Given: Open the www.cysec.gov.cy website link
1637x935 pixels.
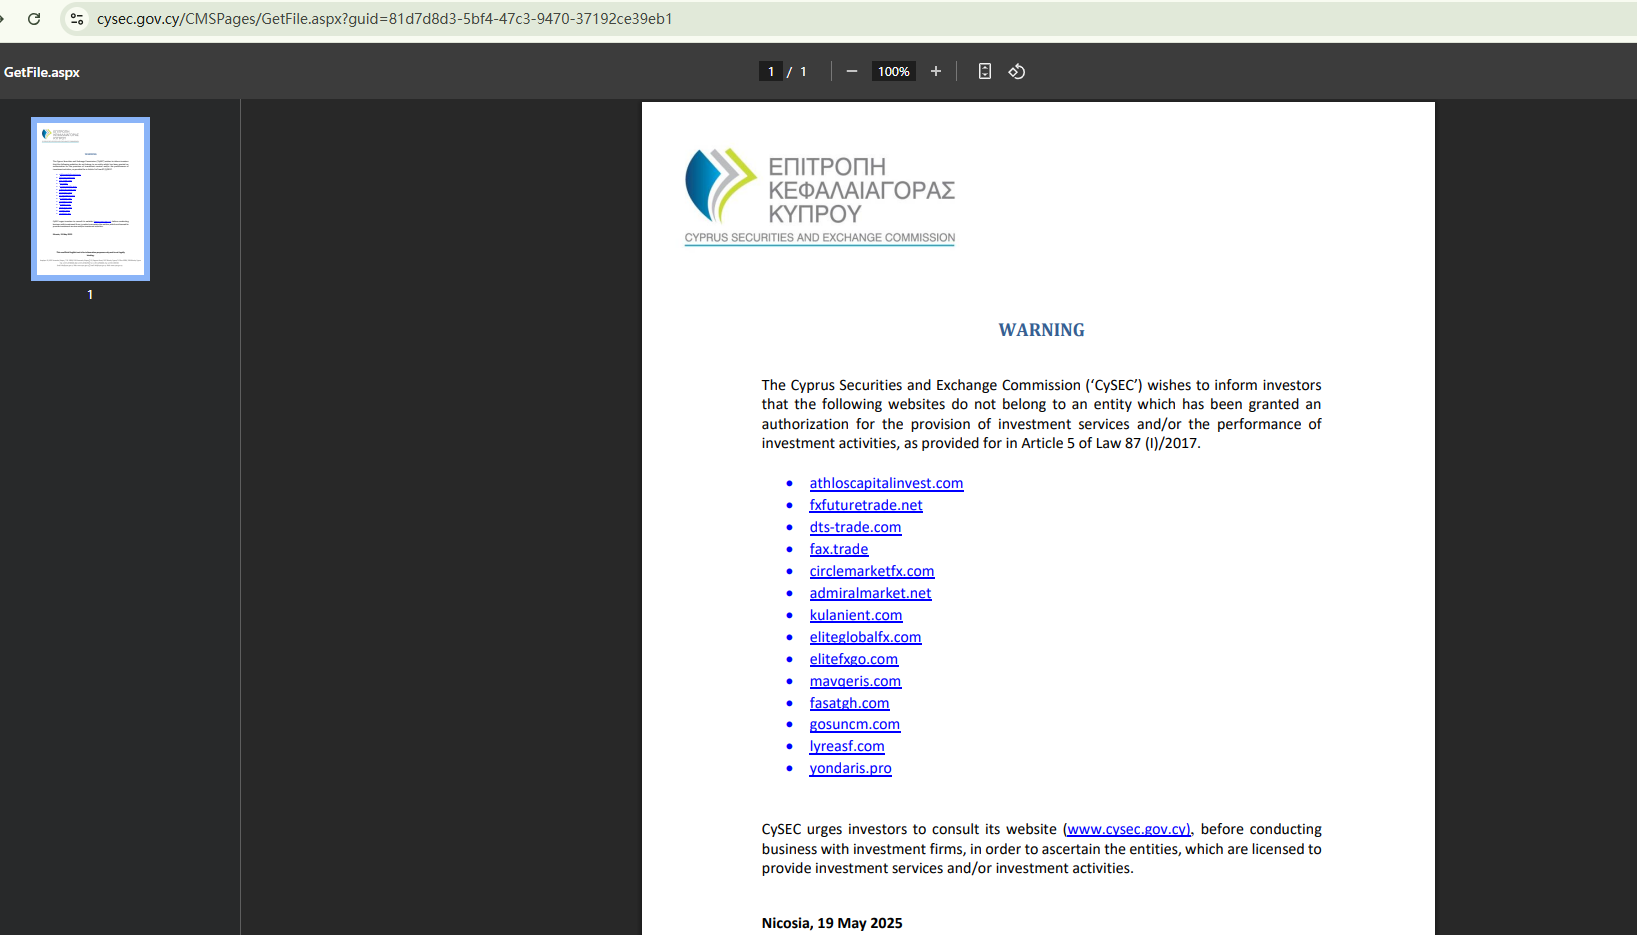Looking at the screenshot, I should [x=1128, y=829].
